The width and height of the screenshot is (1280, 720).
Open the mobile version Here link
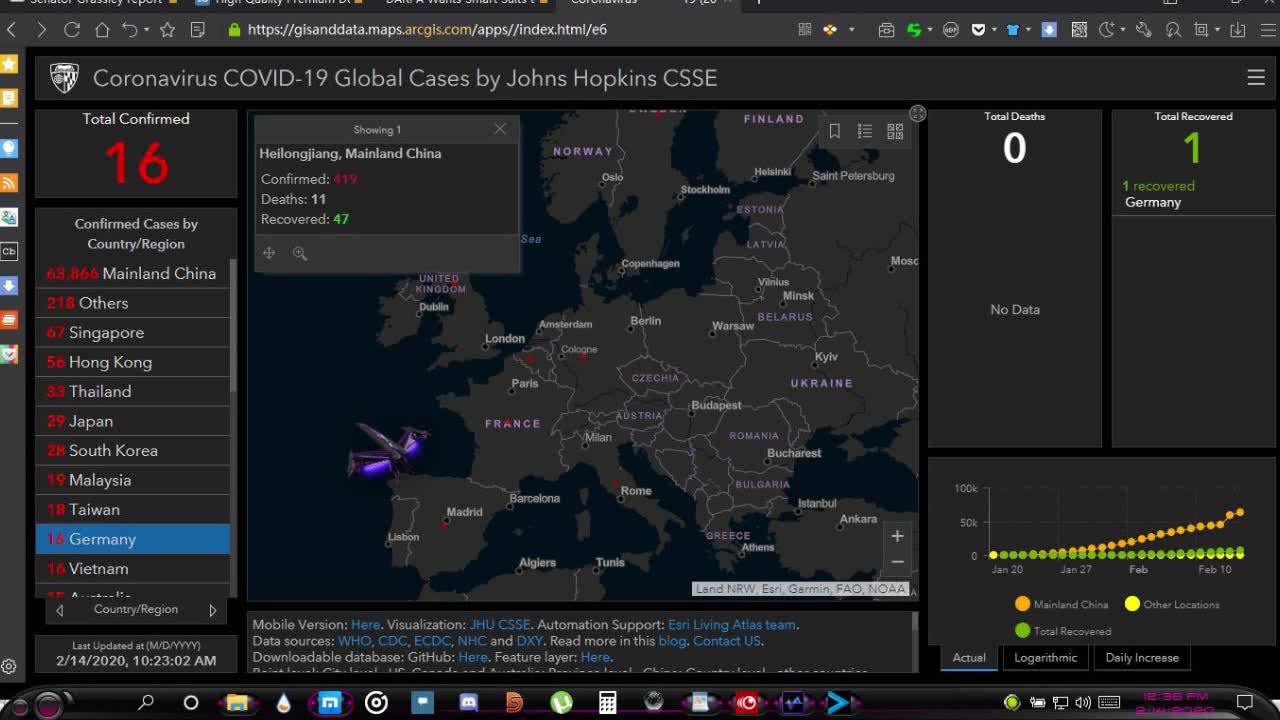(x=365, y=625)
